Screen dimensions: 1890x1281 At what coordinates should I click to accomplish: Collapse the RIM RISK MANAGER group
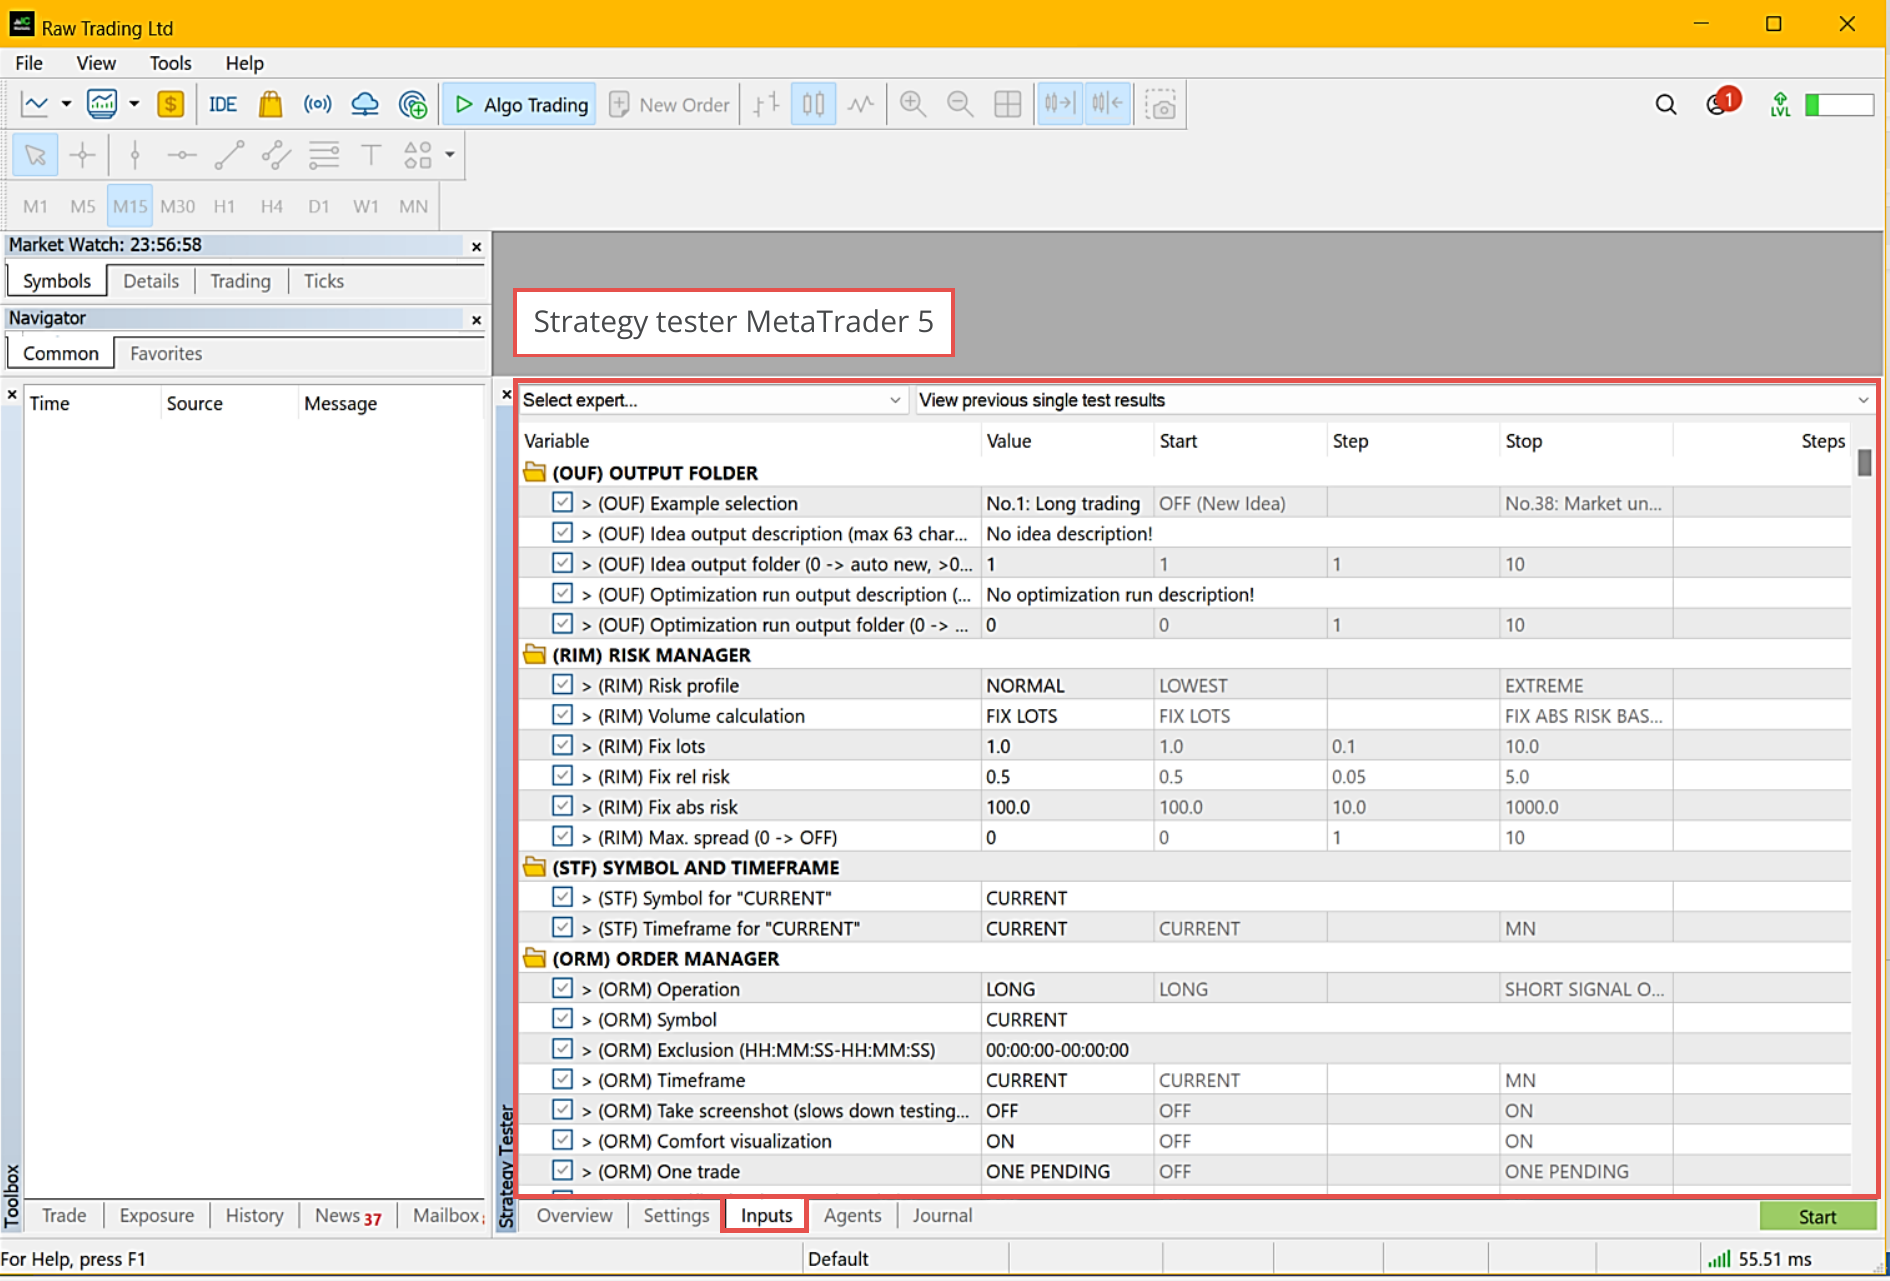point(535,654)
